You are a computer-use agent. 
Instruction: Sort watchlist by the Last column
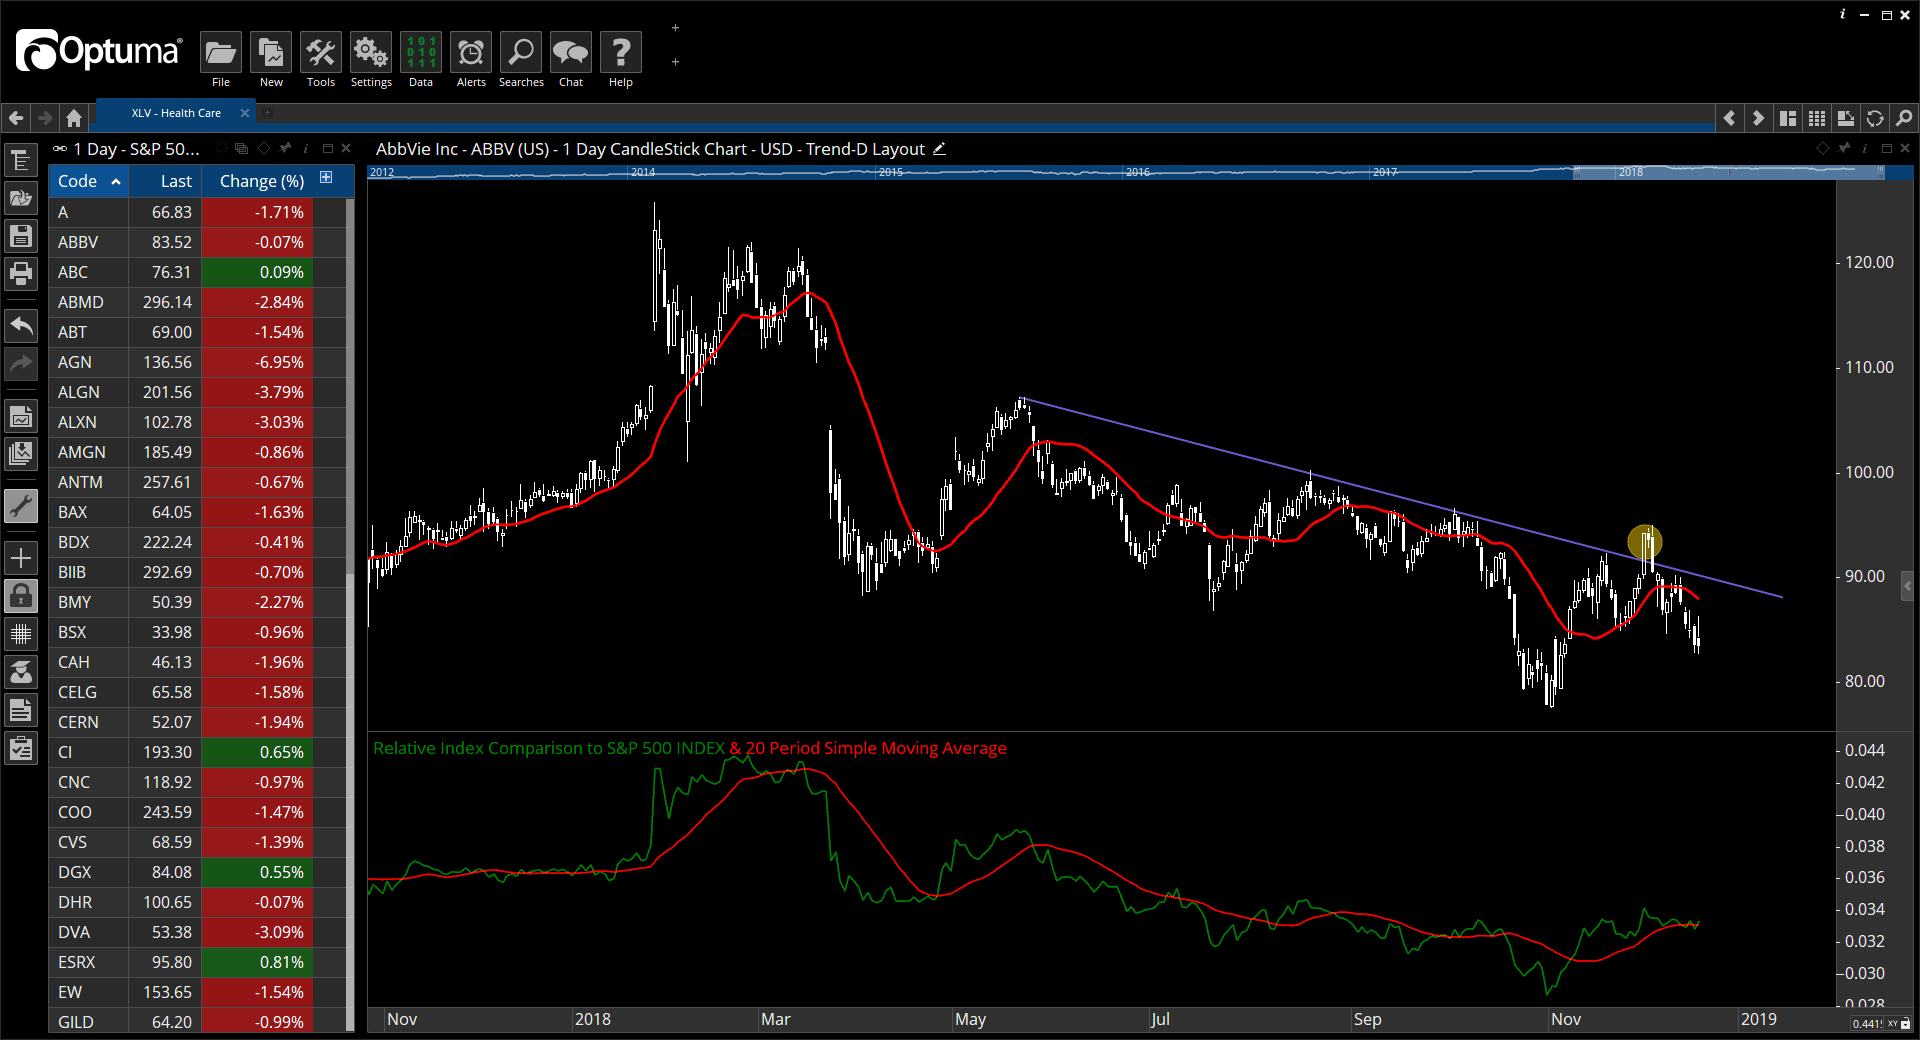pyautogui.click(x=165, y=181)
